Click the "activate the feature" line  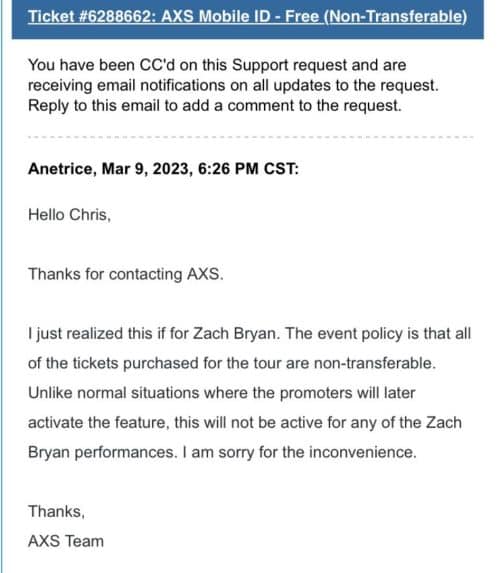point(245,423)
